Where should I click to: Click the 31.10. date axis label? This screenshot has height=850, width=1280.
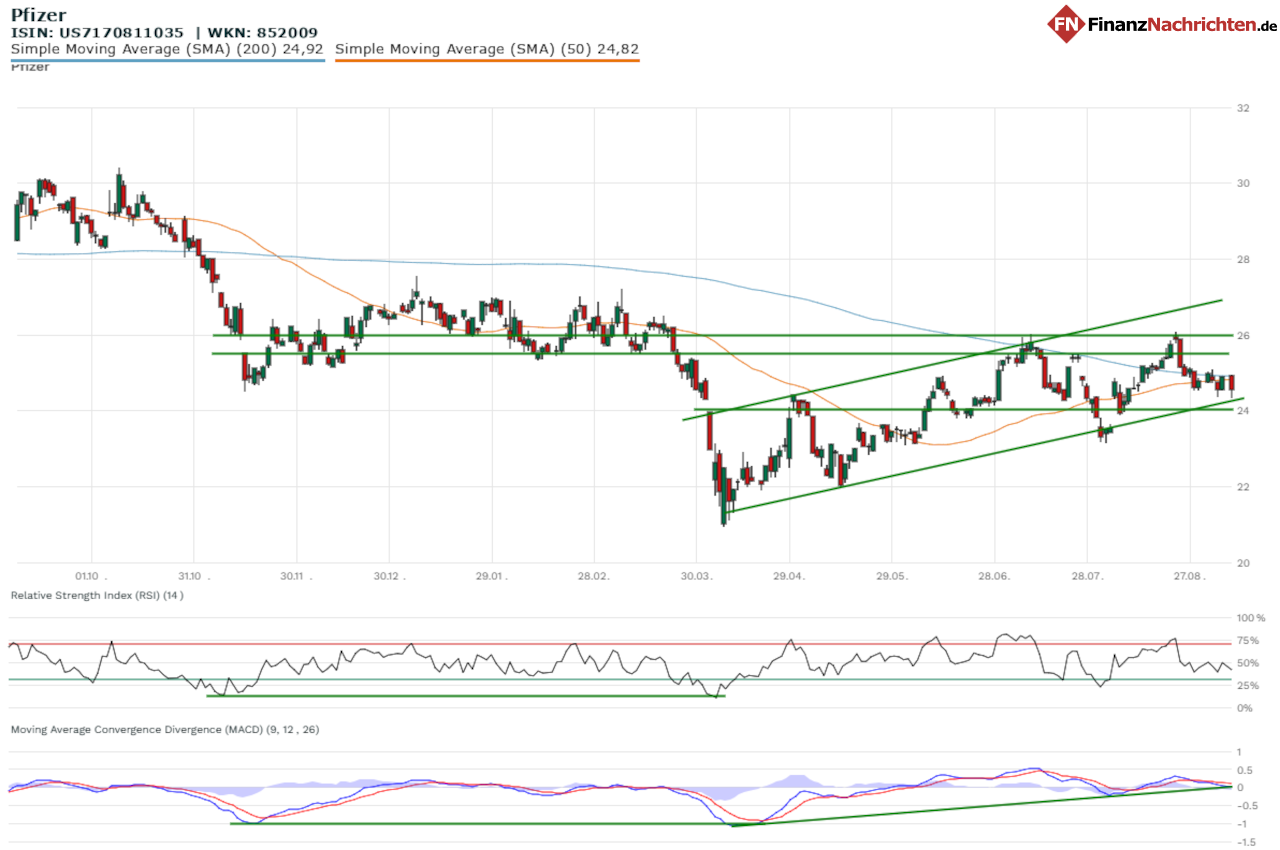(194, 577)
